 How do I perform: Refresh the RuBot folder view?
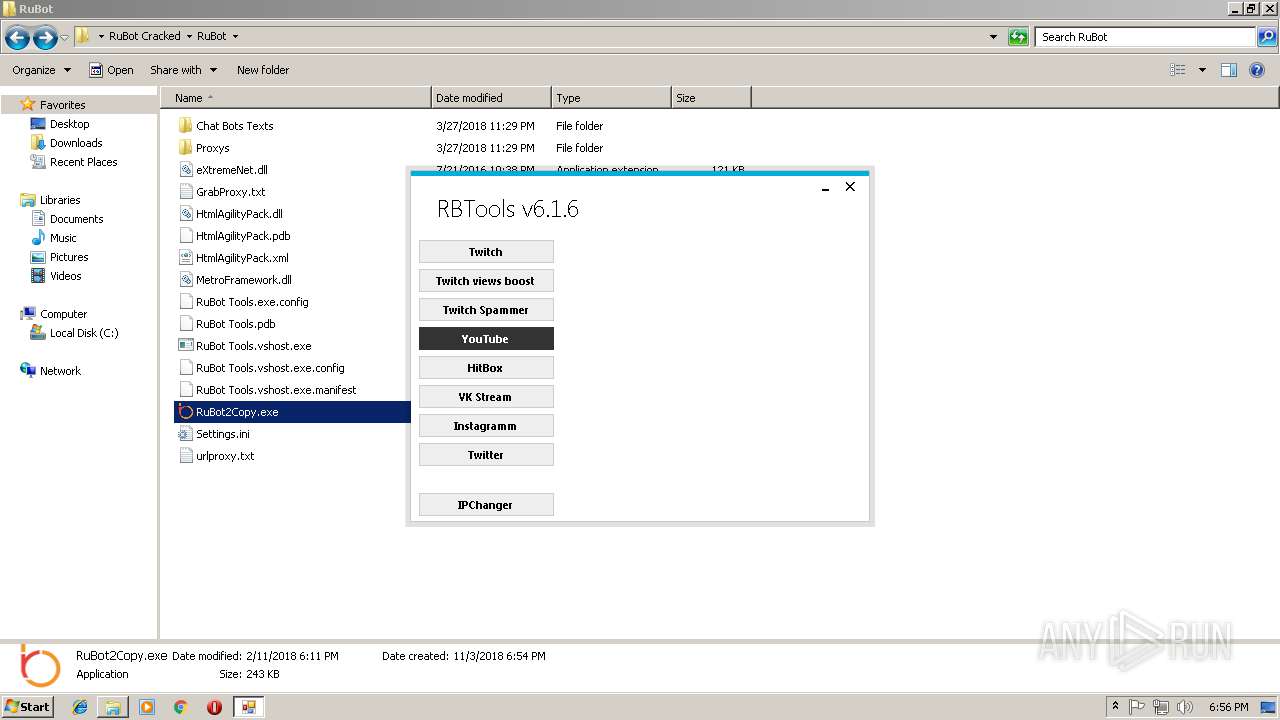click(1018, 37)
